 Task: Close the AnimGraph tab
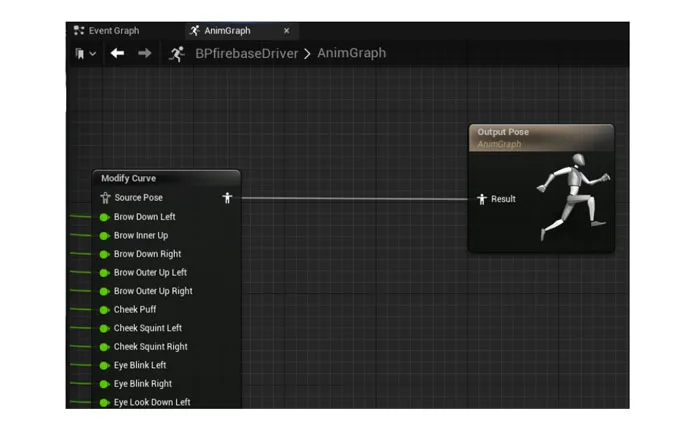pyautogui.click(x=287, y=31)
